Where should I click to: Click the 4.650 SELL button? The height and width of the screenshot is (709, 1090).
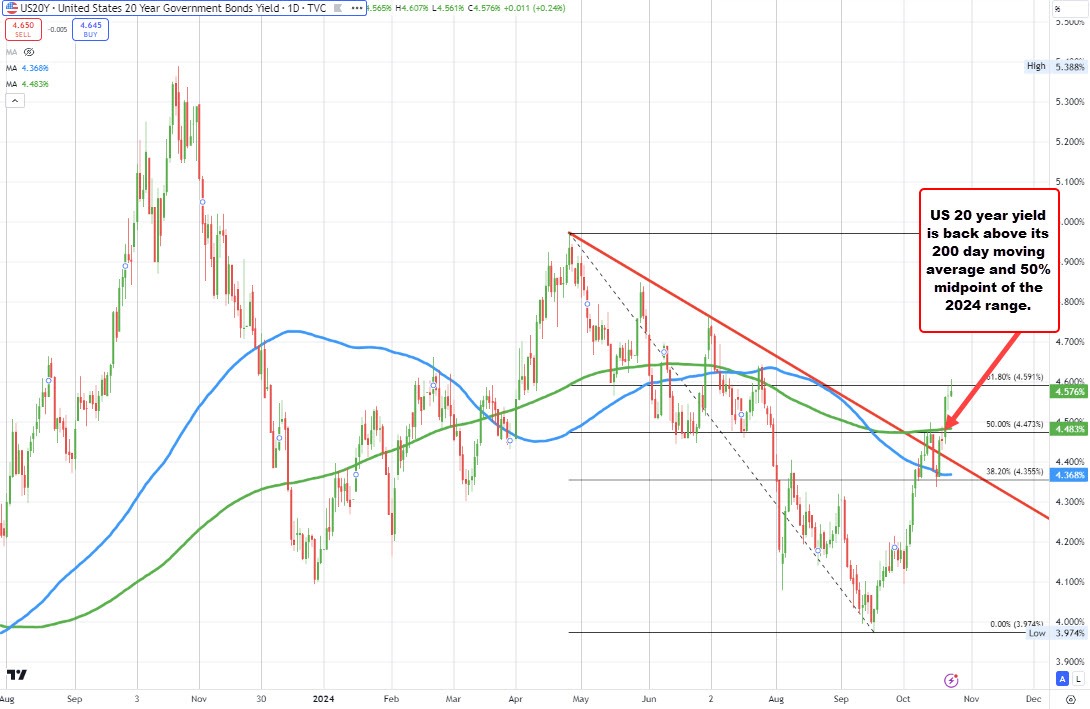click(x=23, y=29)
